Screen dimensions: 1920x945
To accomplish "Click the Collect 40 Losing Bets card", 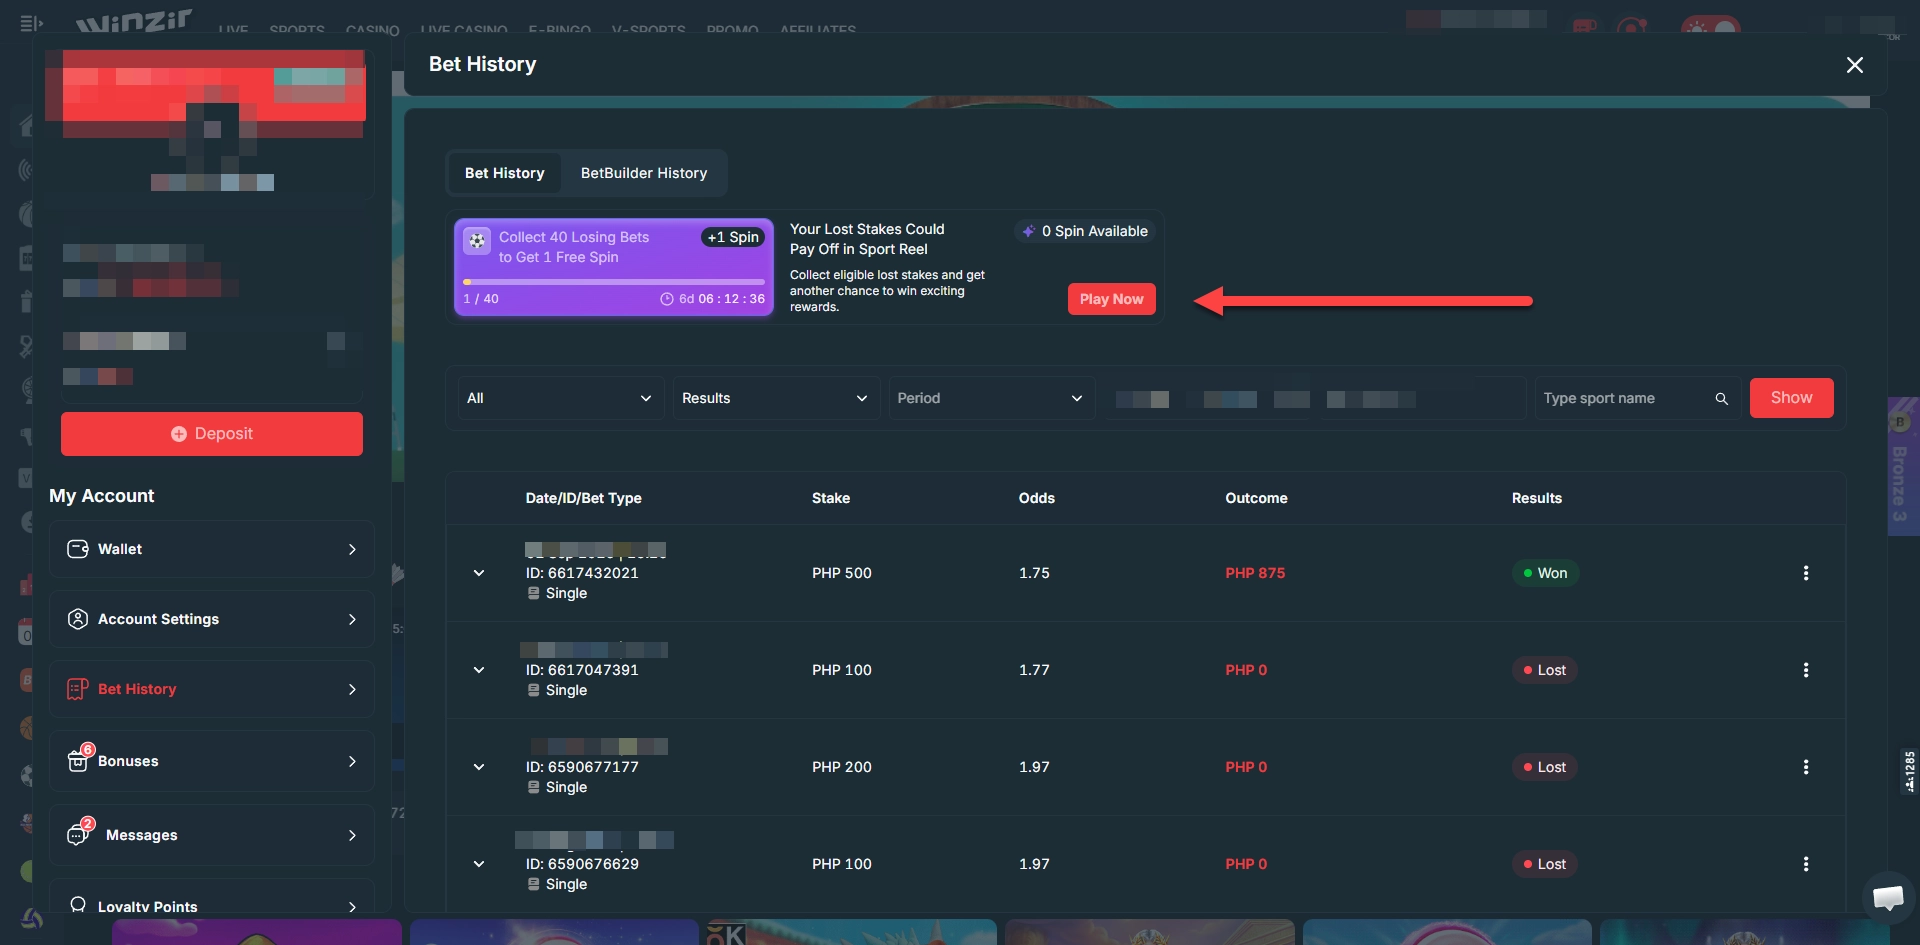I will (614, 267).
